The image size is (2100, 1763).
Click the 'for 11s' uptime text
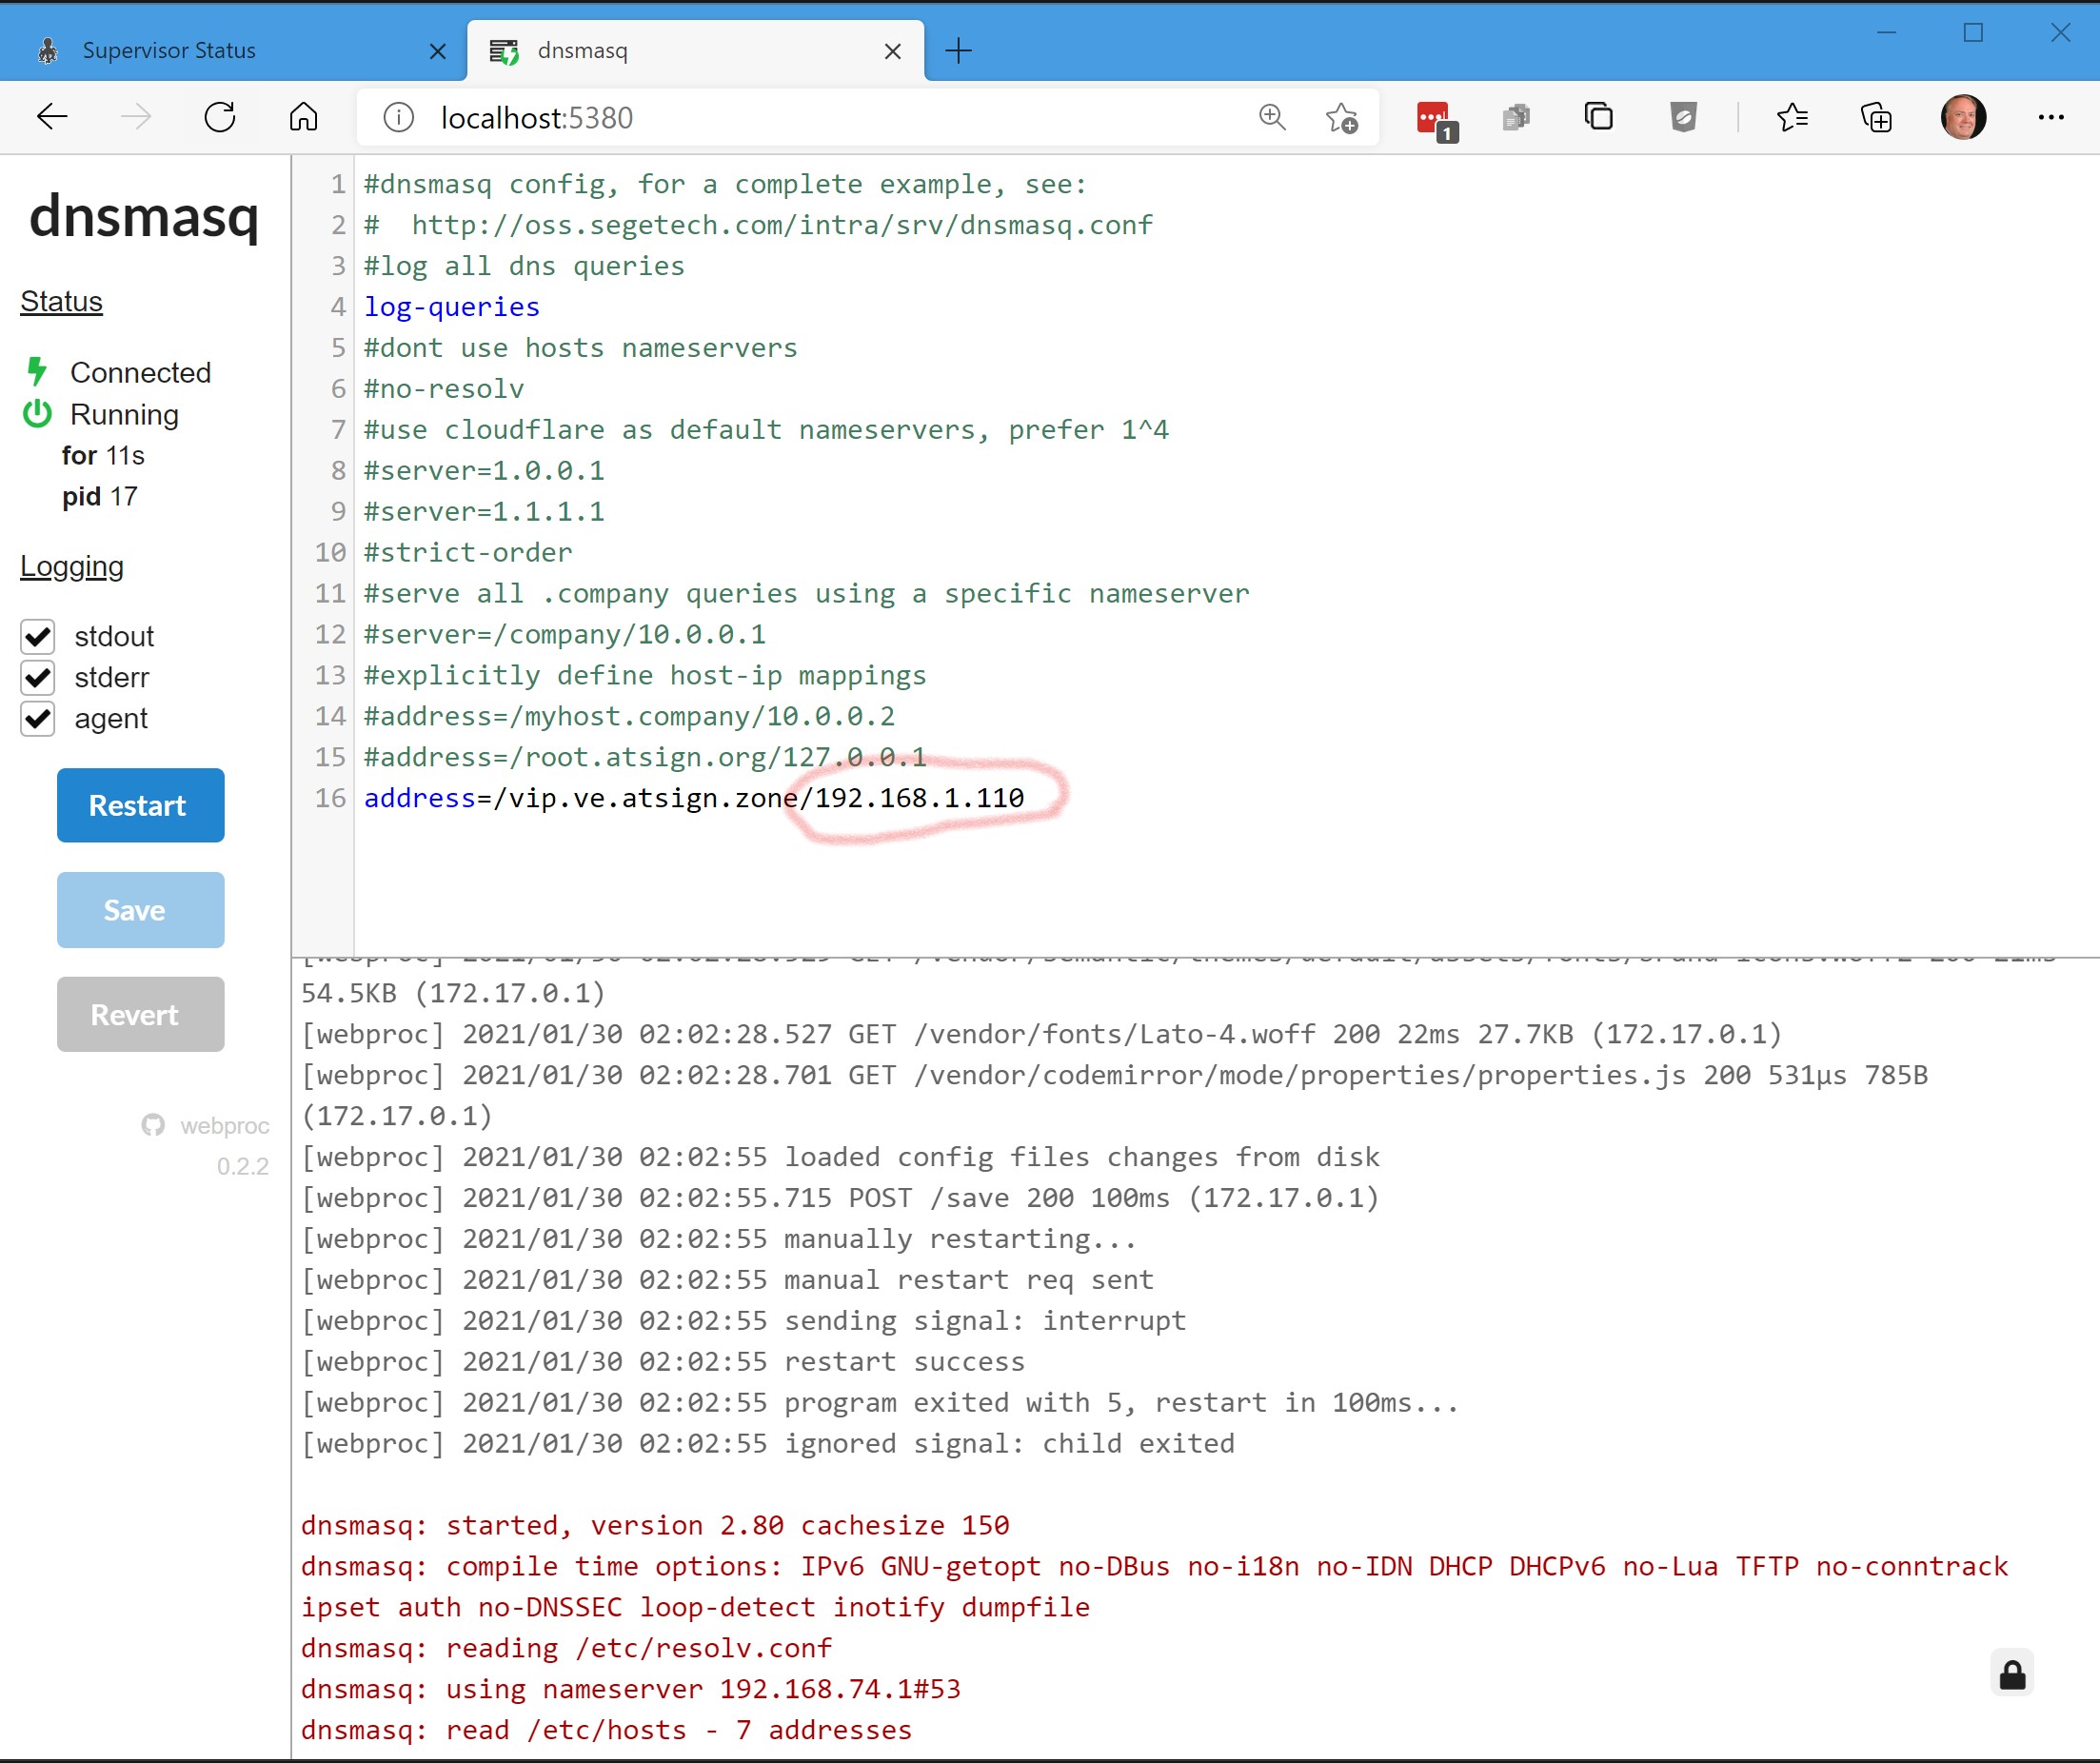point(103,455)
